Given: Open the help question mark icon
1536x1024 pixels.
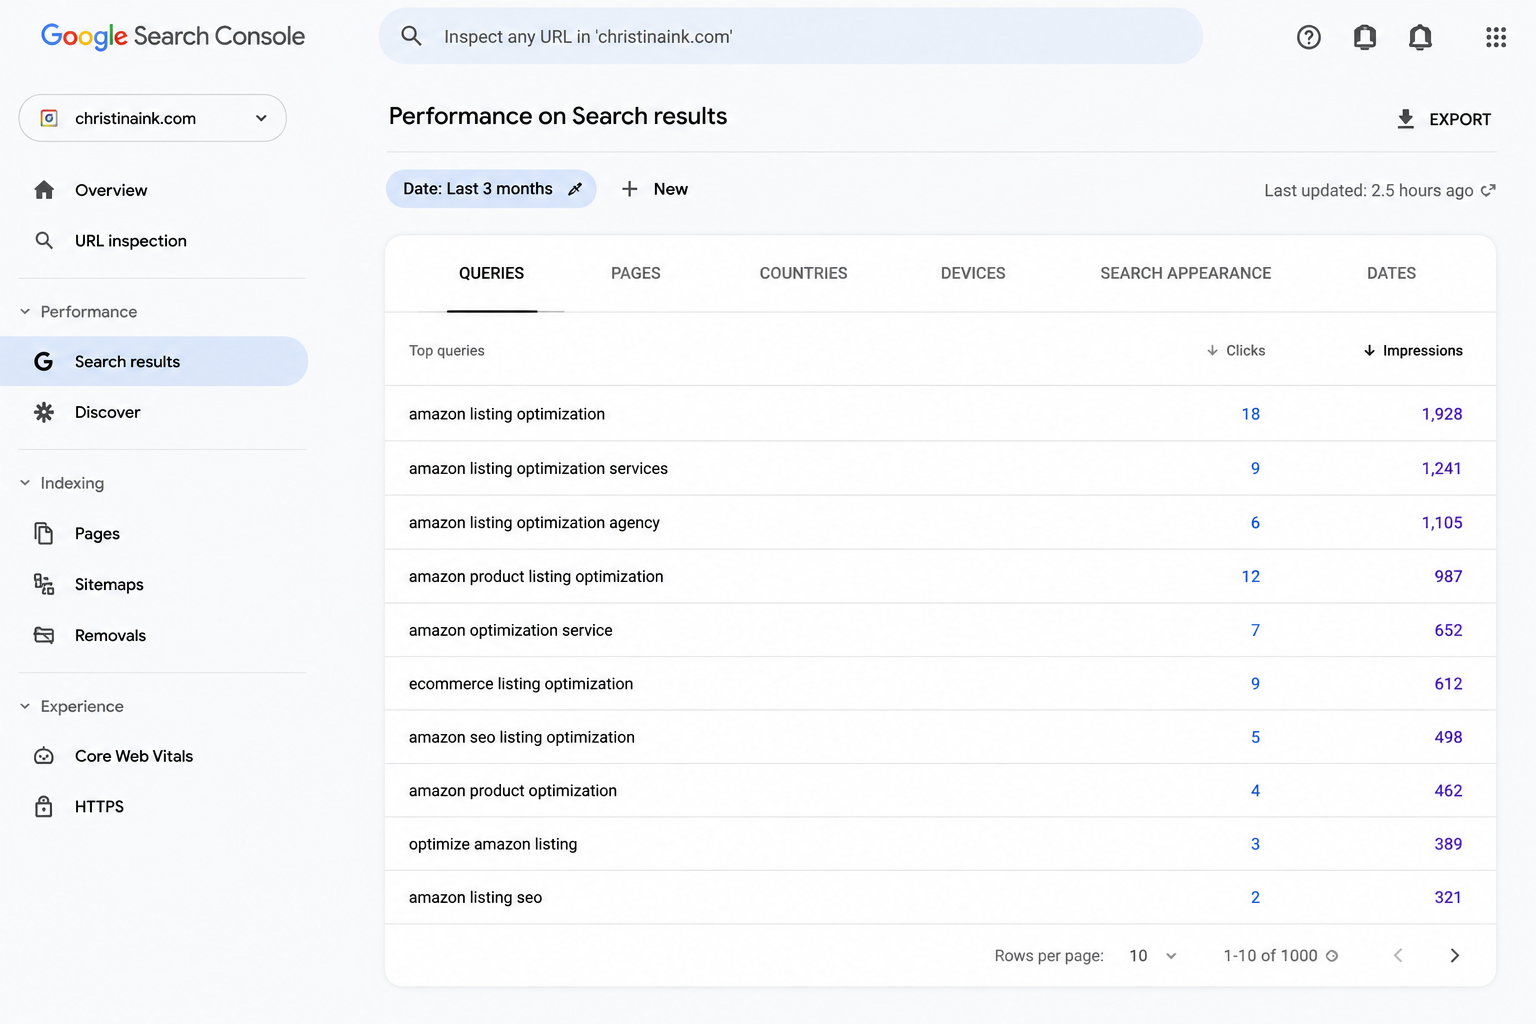Looking at the screenshot, I should pyautogui.click(x=1308, y=37).
